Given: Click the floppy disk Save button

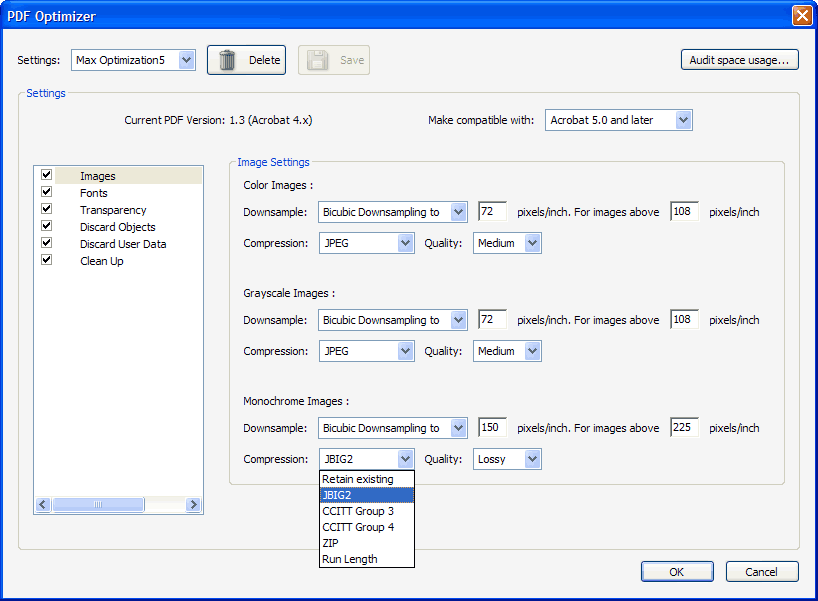Looking at the screenshot, I should tap(334, 60).
